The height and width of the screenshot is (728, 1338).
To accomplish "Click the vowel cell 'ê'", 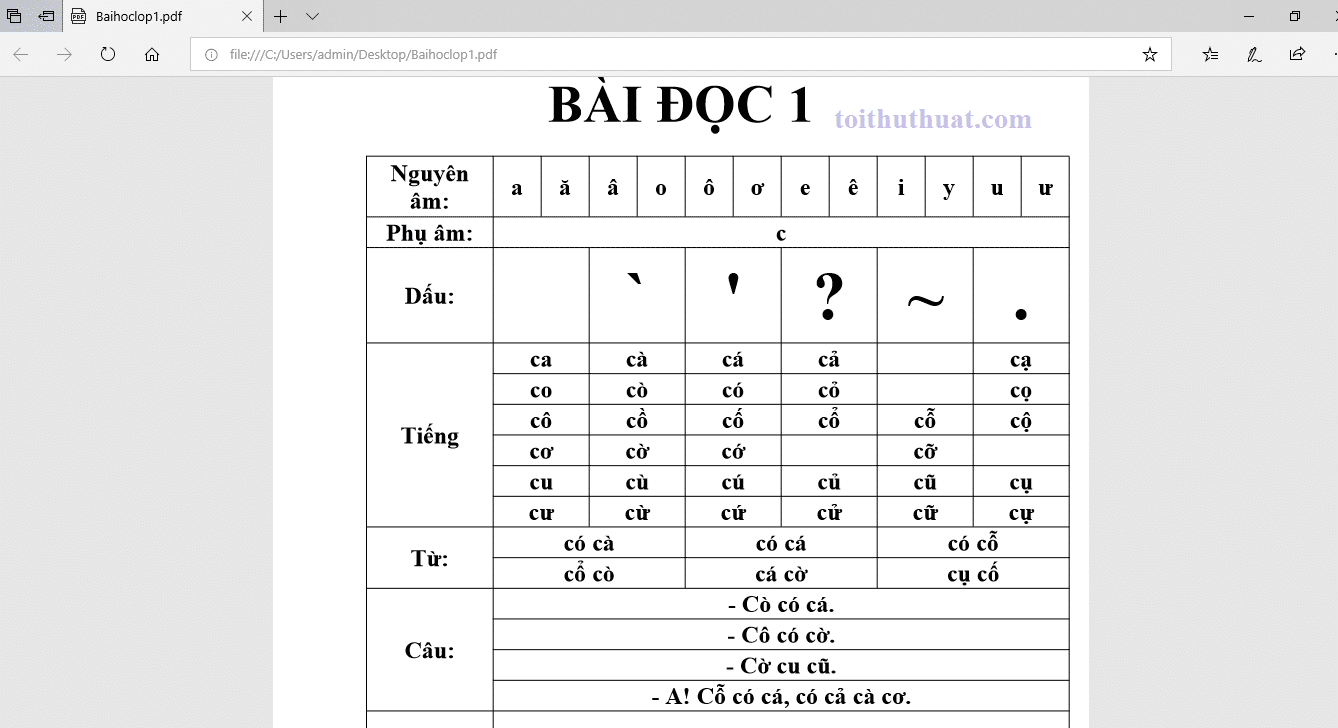I will (x=853, y=187).
